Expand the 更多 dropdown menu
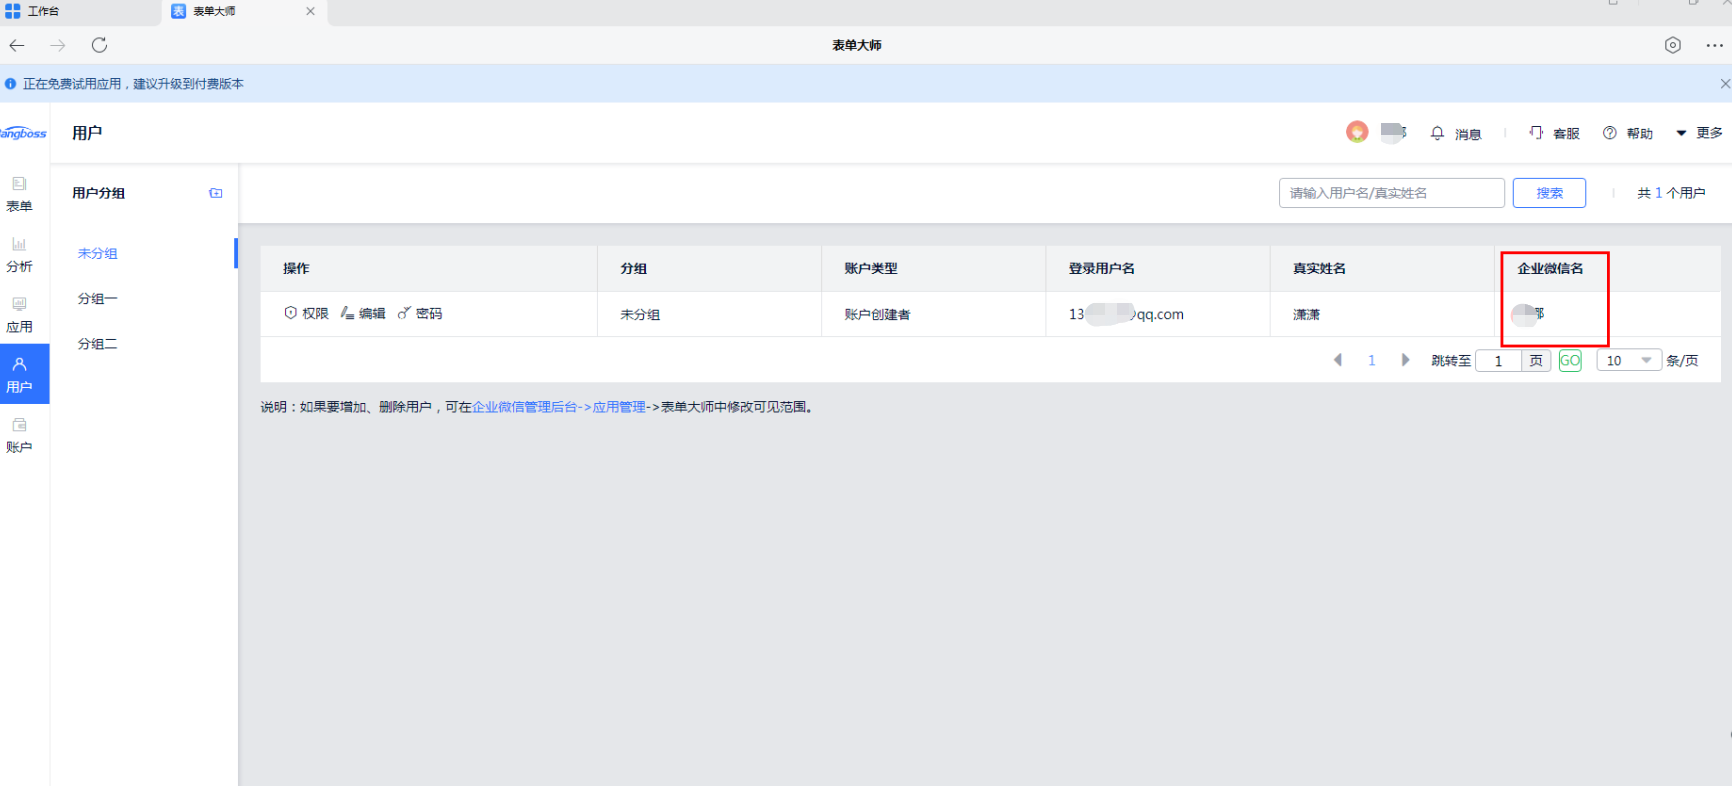The image size is (1732, 786). click(1699, 133)
